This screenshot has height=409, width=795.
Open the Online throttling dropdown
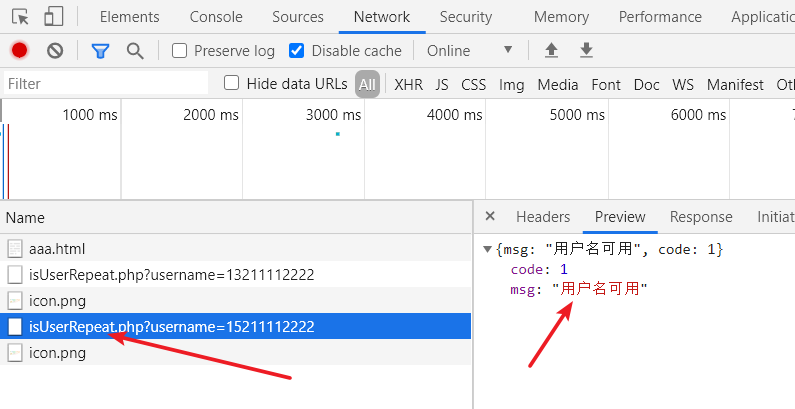point(469,50)
